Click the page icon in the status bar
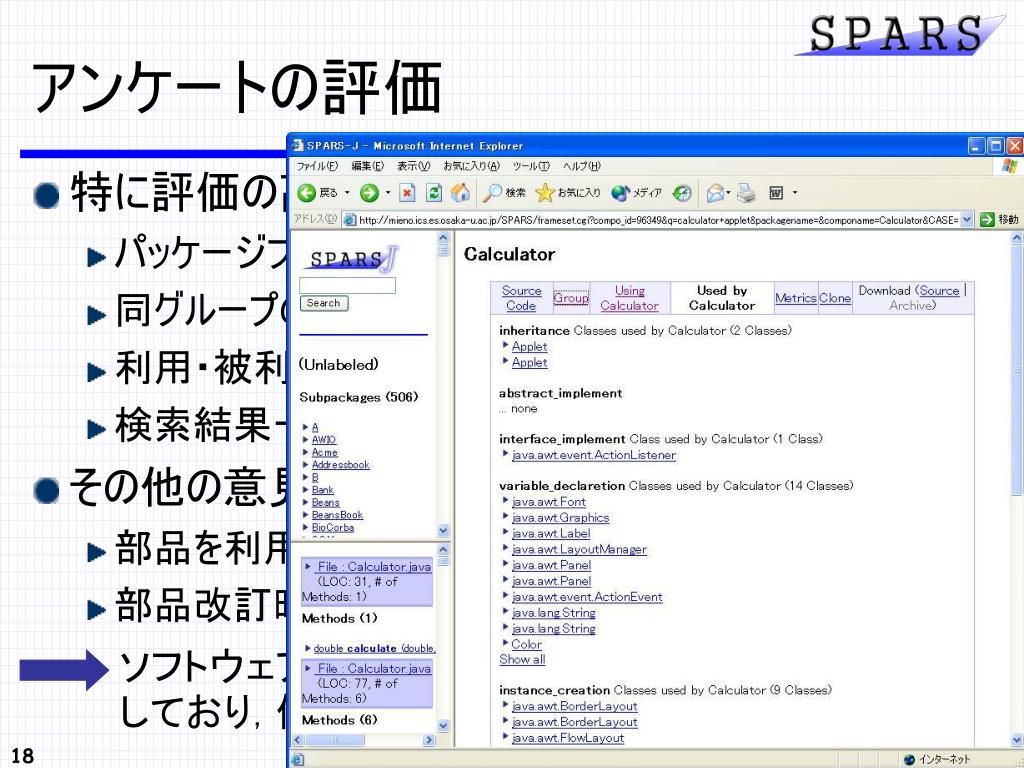Screen dimensions: 1024x768 click(x=297, y=760)
